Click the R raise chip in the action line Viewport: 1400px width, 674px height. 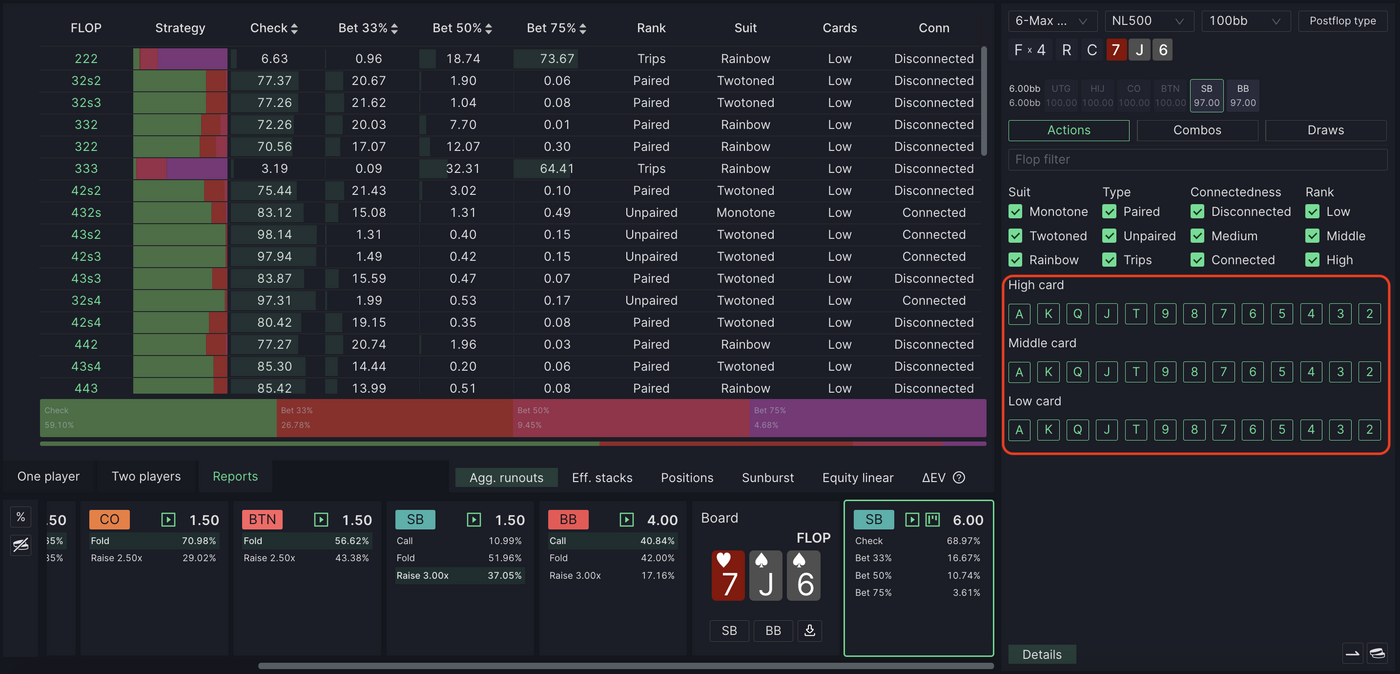click(x=1067, y=50)
